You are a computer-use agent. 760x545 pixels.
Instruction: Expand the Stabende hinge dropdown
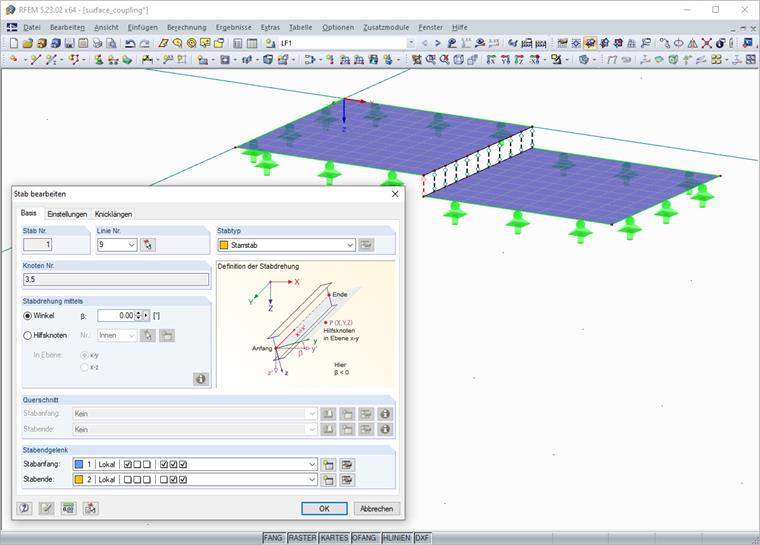312,480
